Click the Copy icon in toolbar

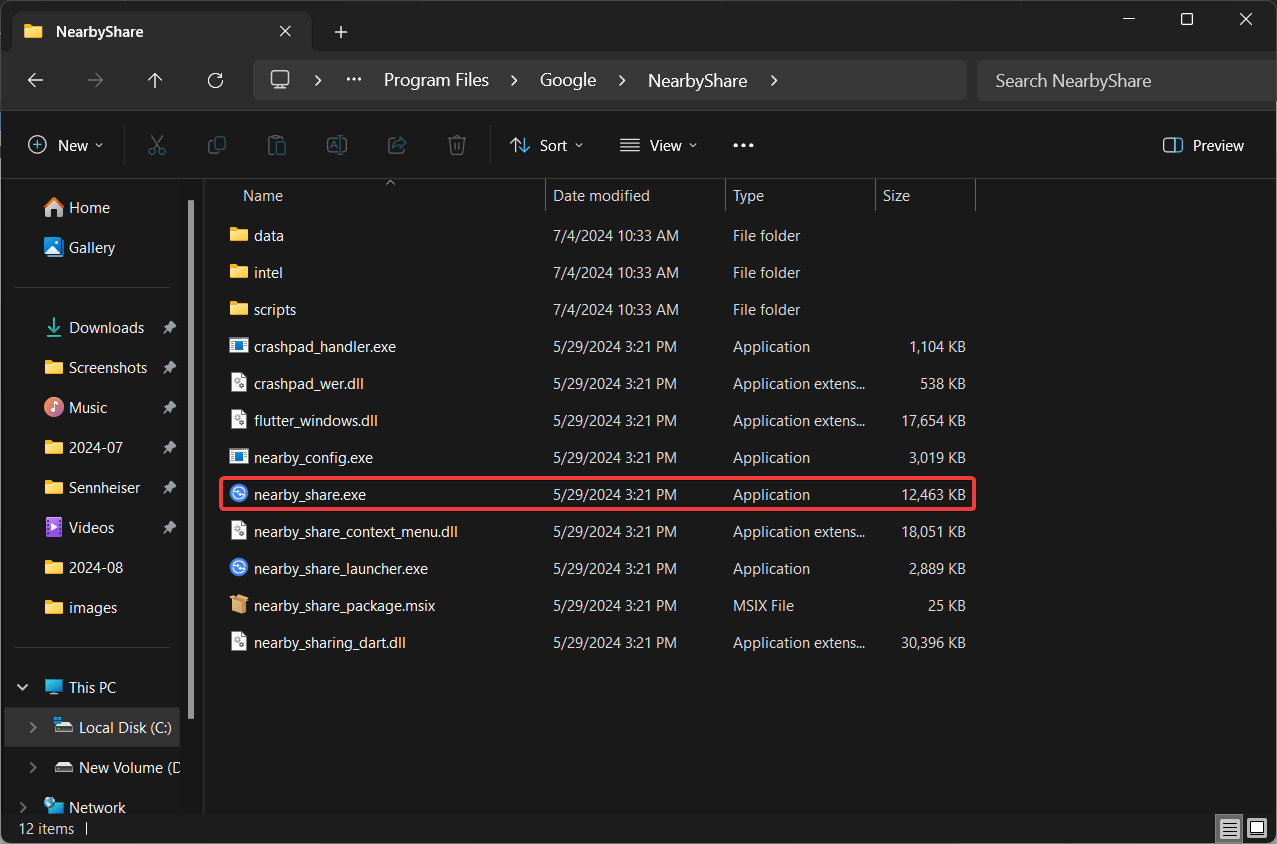(217, 146)
